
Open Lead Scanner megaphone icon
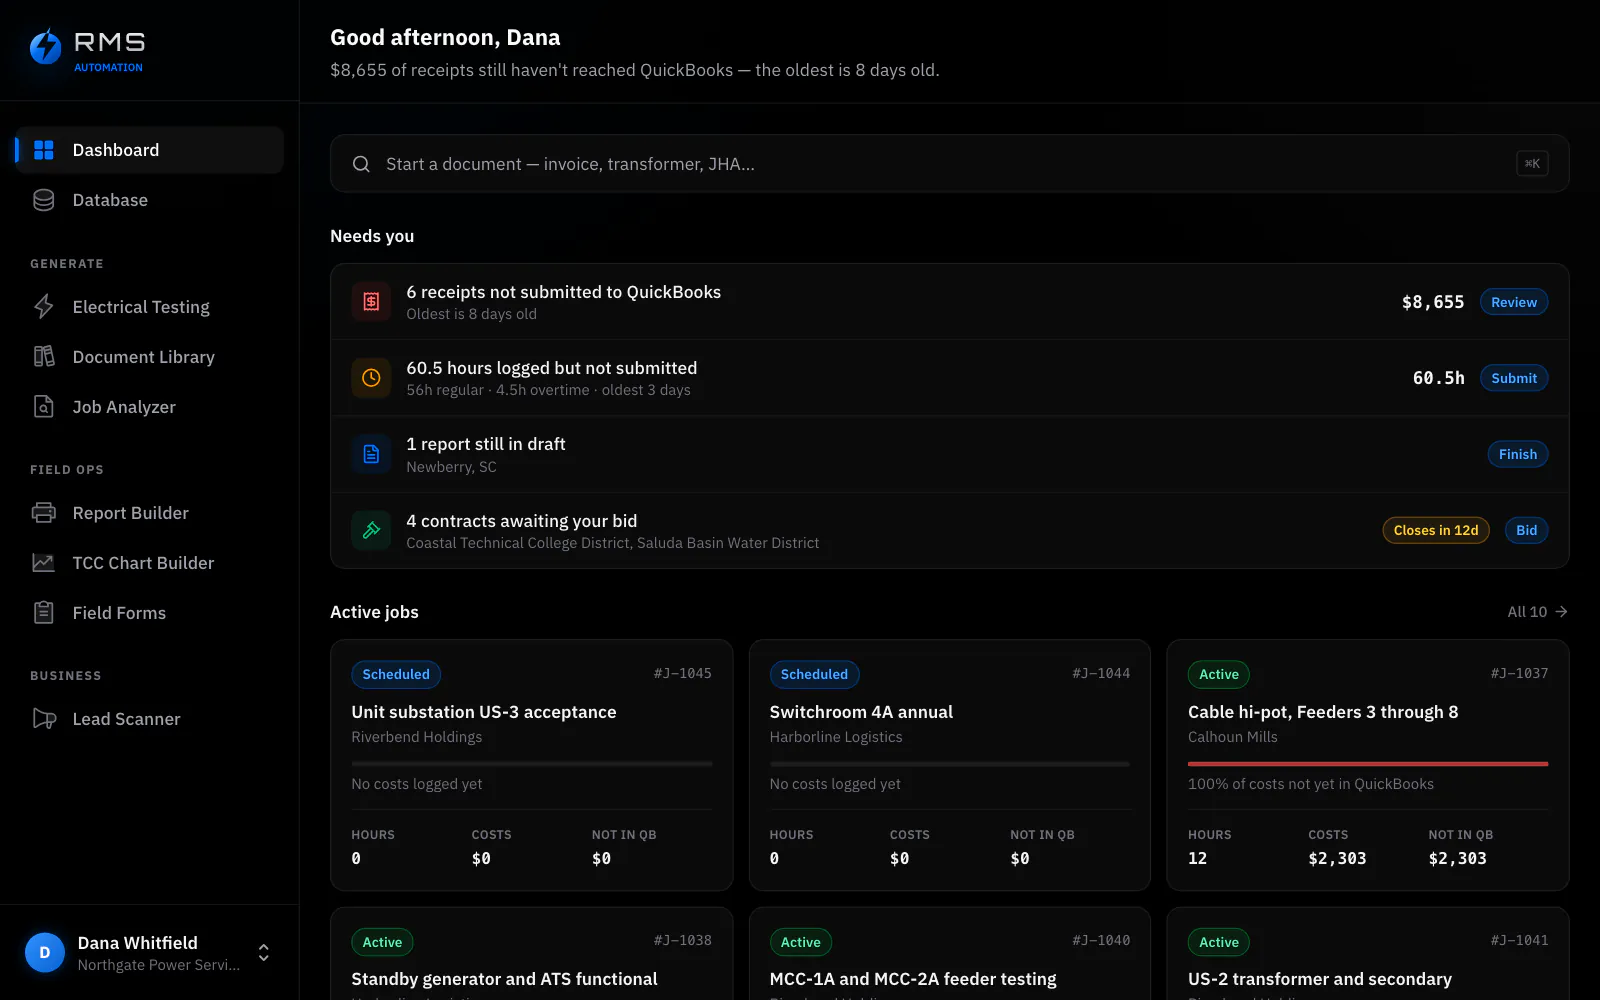[x=44, y=719]
